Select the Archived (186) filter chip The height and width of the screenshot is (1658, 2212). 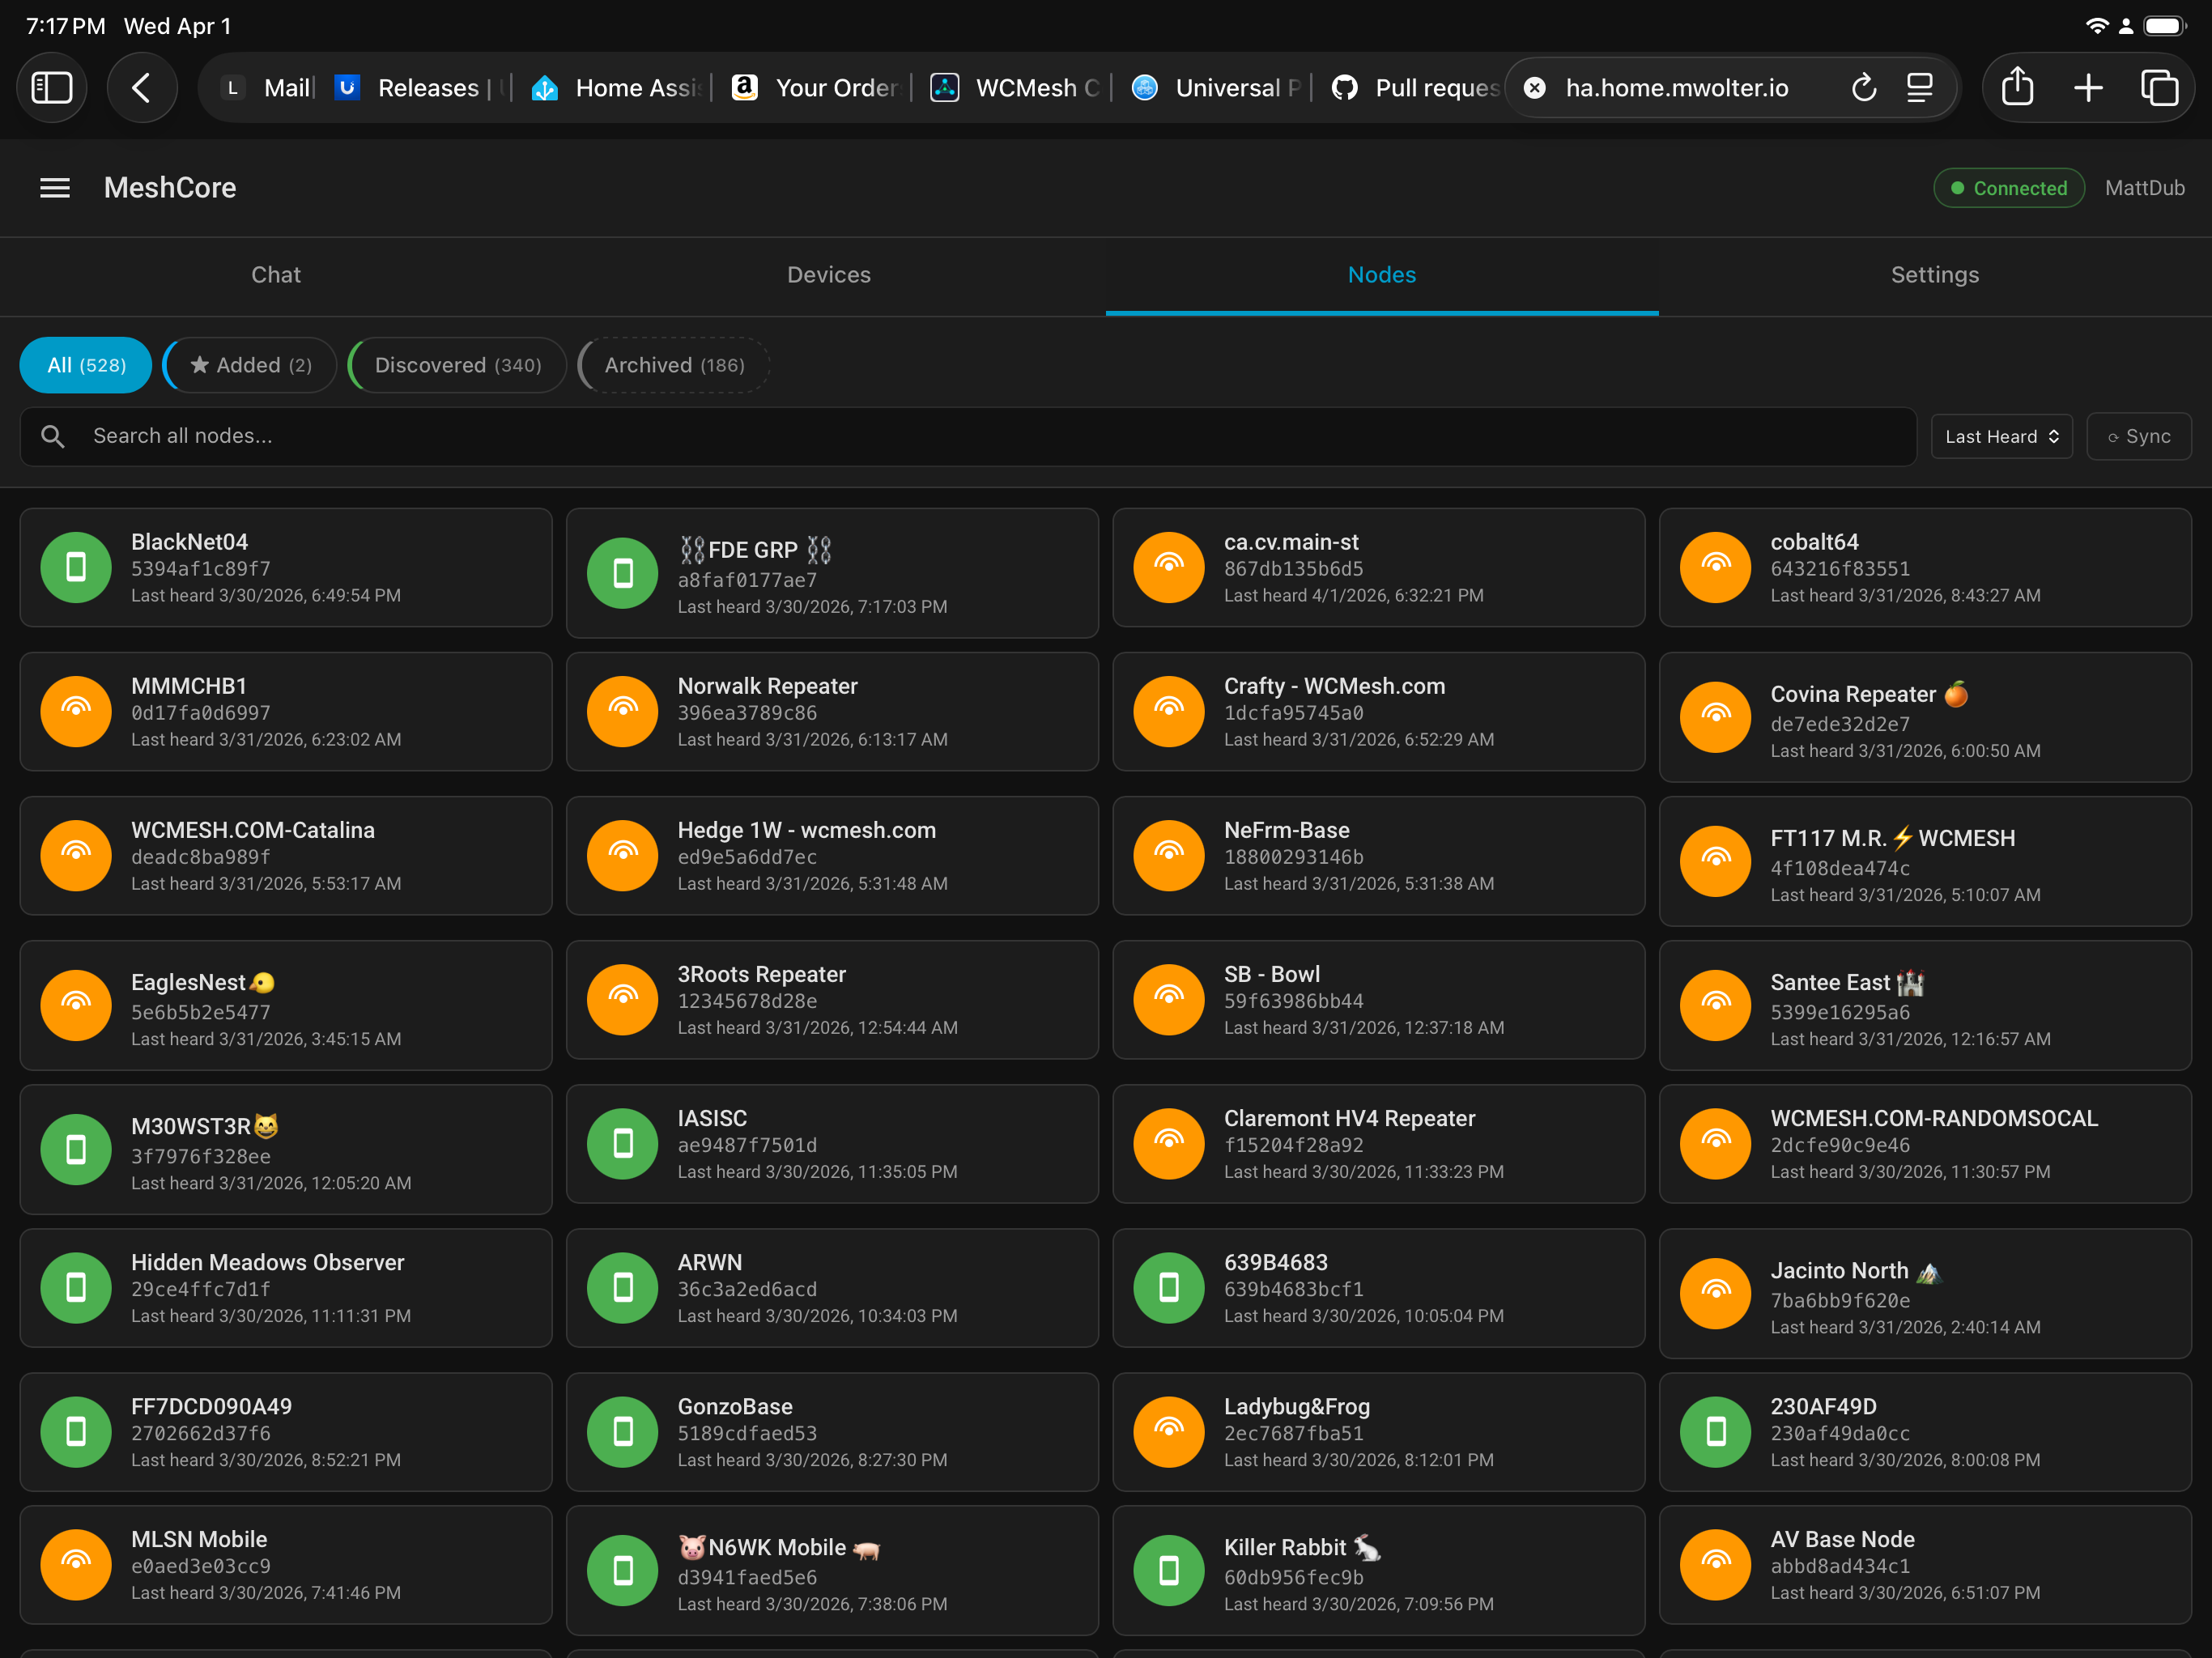point(674,365)
